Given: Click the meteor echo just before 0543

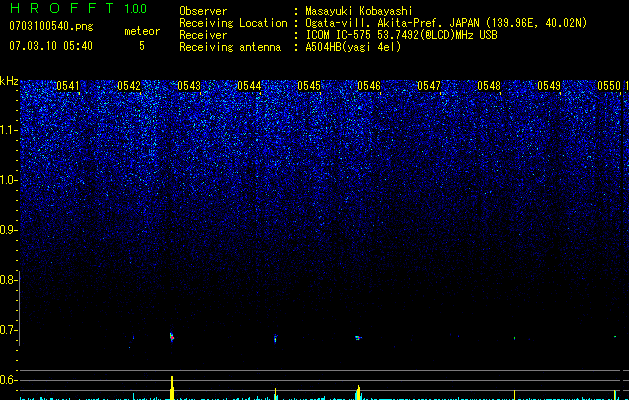Looking at the screenshot, I should point(172,337).
